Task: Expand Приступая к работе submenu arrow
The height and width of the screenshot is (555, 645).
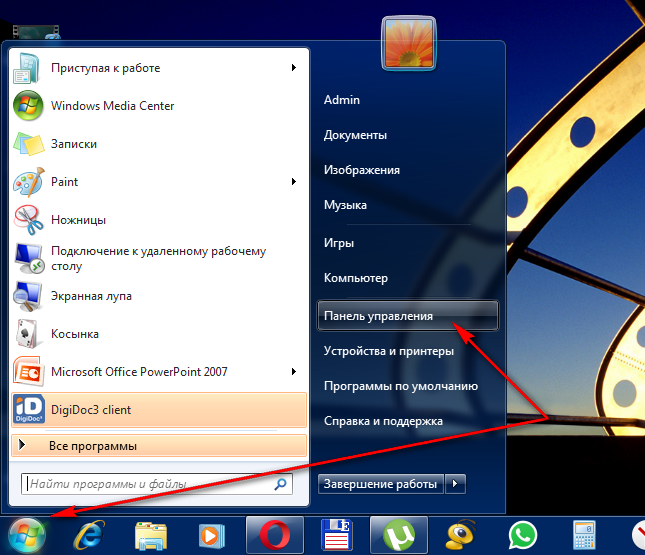Action: pyautogui.click(x=294, y=67)
